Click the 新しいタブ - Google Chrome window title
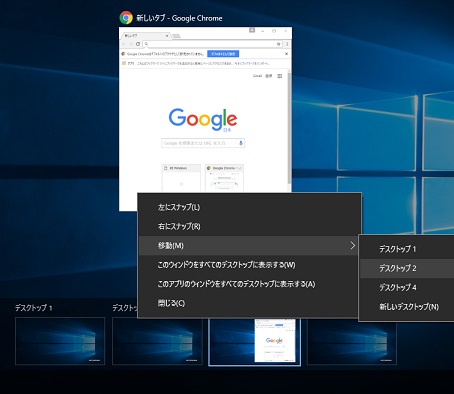This screenshot has height=394, width=454. [x=179, y=18]
